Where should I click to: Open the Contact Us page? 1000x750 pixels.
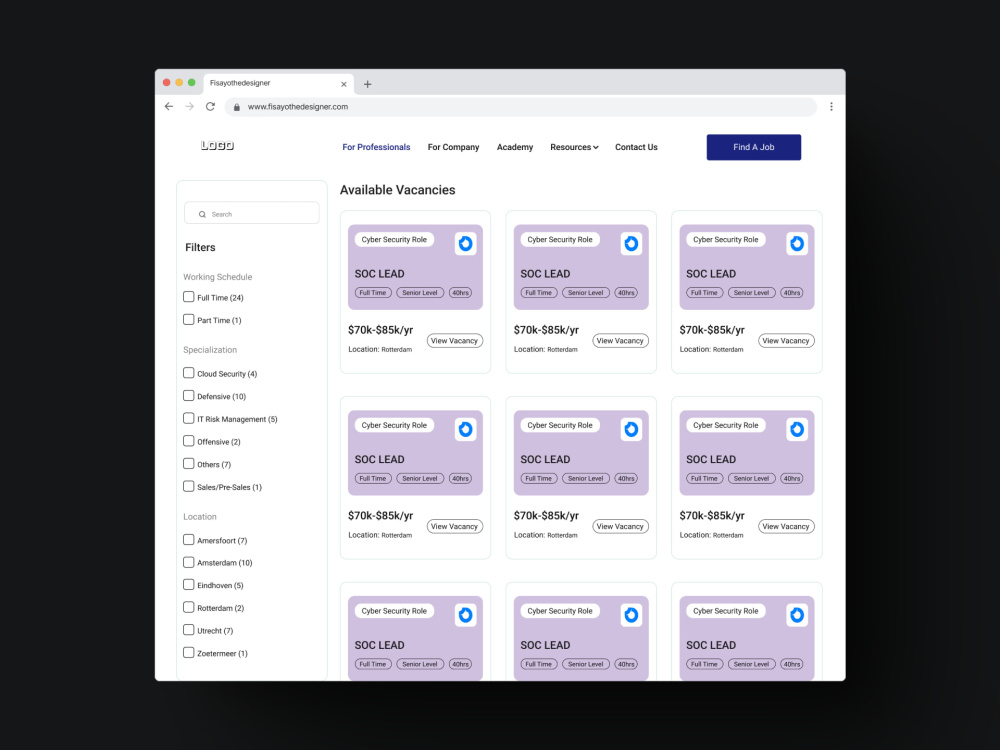[636, 147]
